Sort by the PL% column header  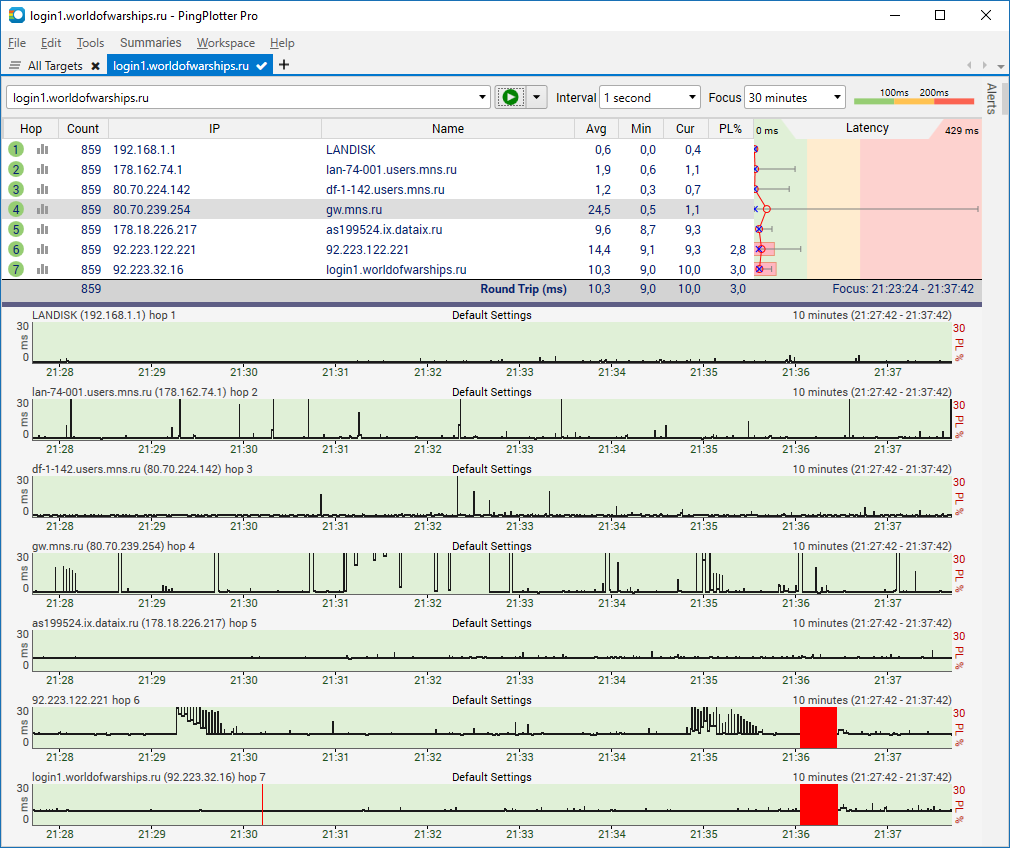click(x=730, y=129)
